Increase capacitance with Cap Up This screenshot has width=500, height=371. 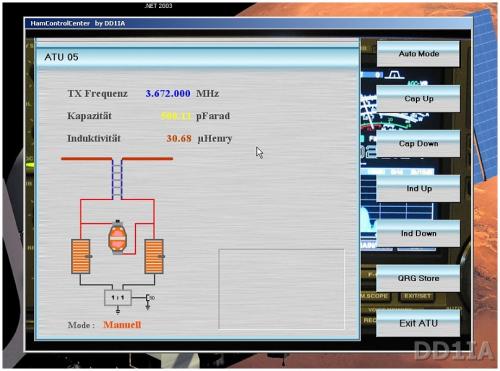coord(418,99)
